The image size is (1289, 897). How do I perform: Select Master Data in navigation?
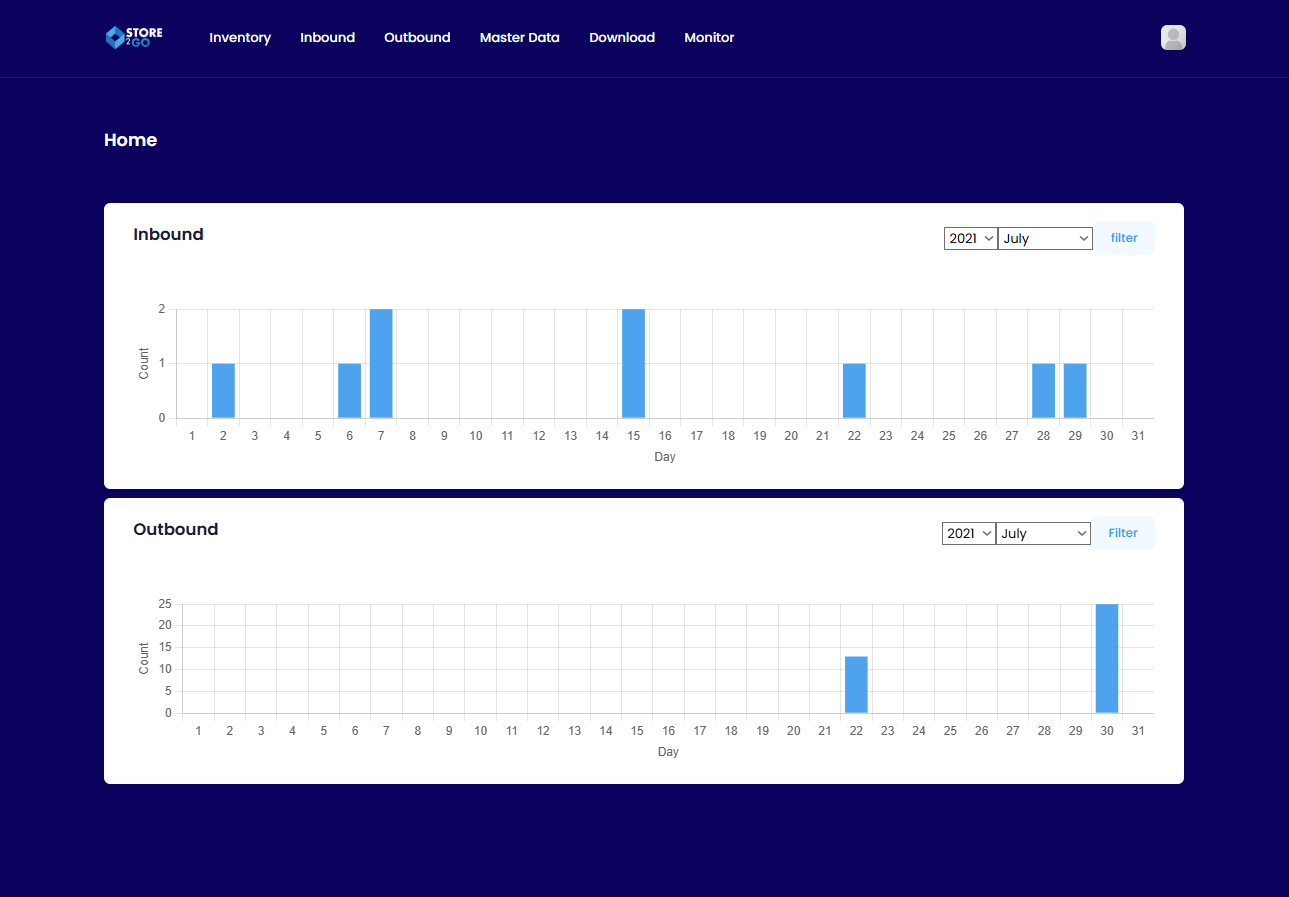point(519,38)
